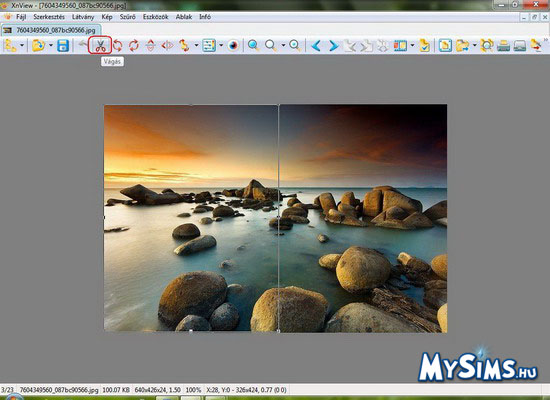Image resolution: width=550 pixels, height=400 pixels.
Task: Zoom in with blue magnifier icon
Action: (253, 46)
